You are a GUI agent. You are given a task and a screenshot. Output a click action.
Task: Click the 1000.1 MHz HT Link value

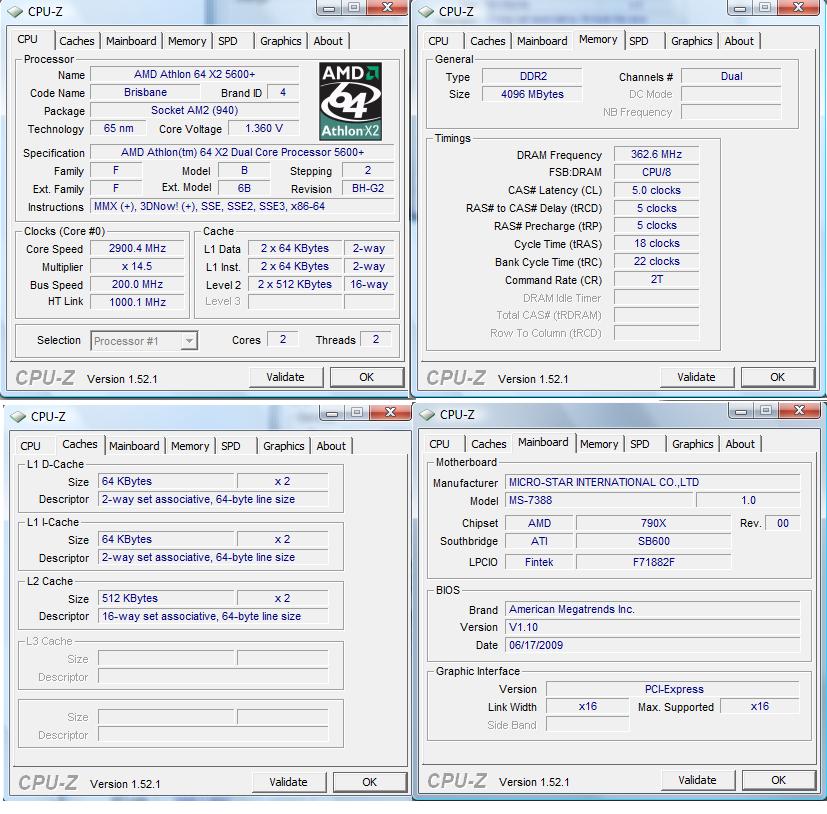click(x=137, y=302)
